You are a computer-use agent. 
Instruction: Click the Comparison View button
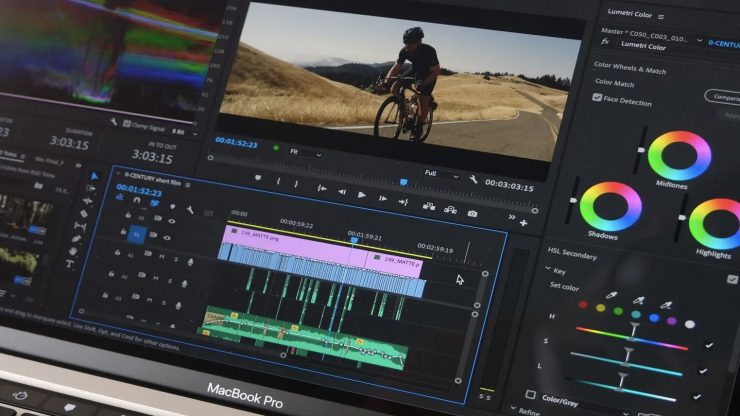[721, 96]
